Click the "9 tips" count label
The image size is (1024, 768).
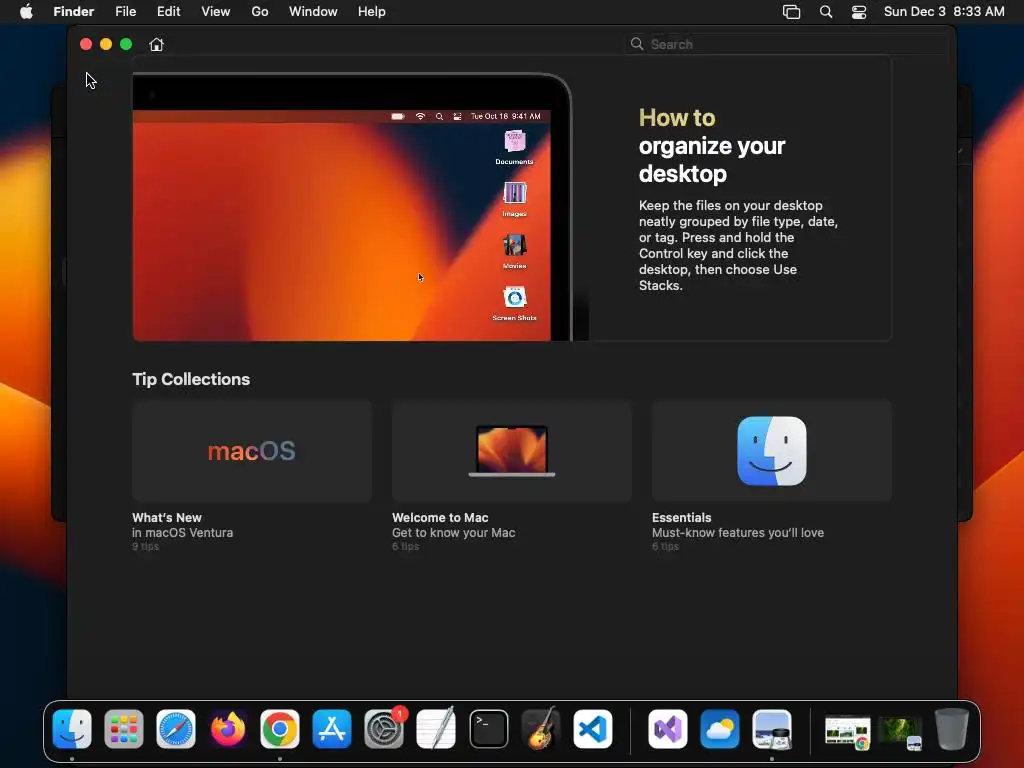click(x=145, y=547)
